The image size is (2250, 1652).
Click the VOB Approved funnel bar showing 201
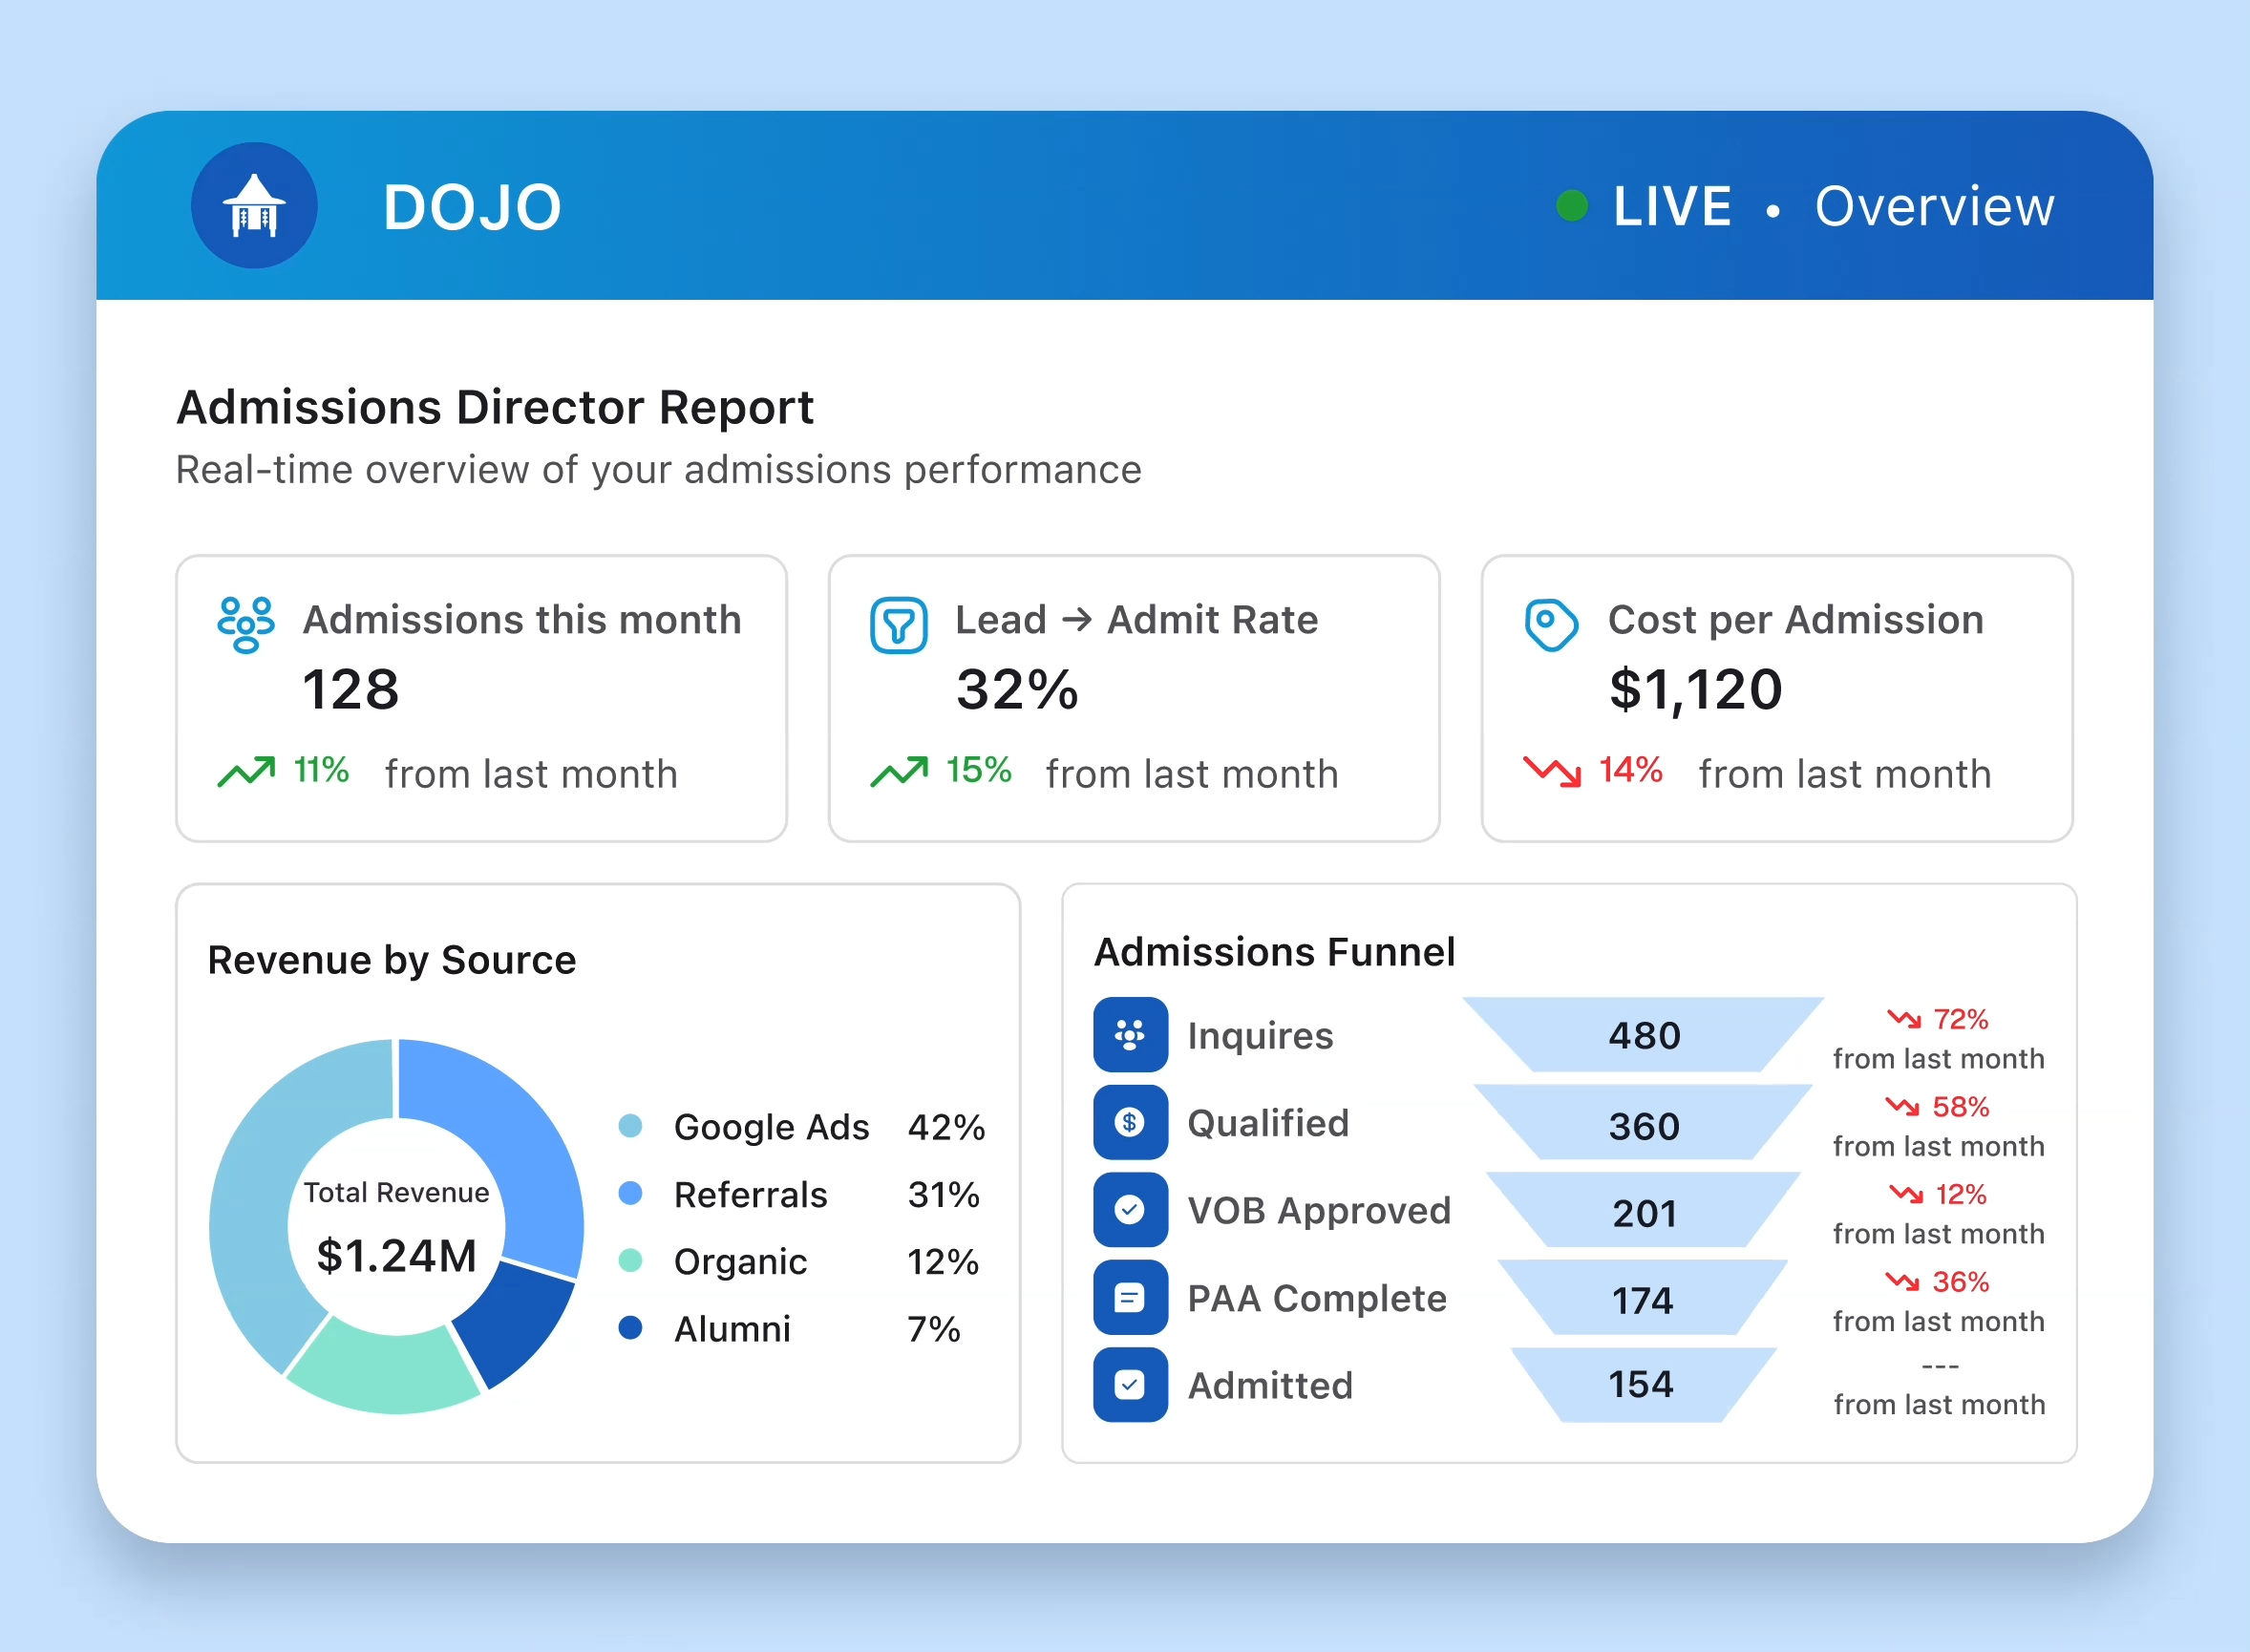click(1644, 1210)
